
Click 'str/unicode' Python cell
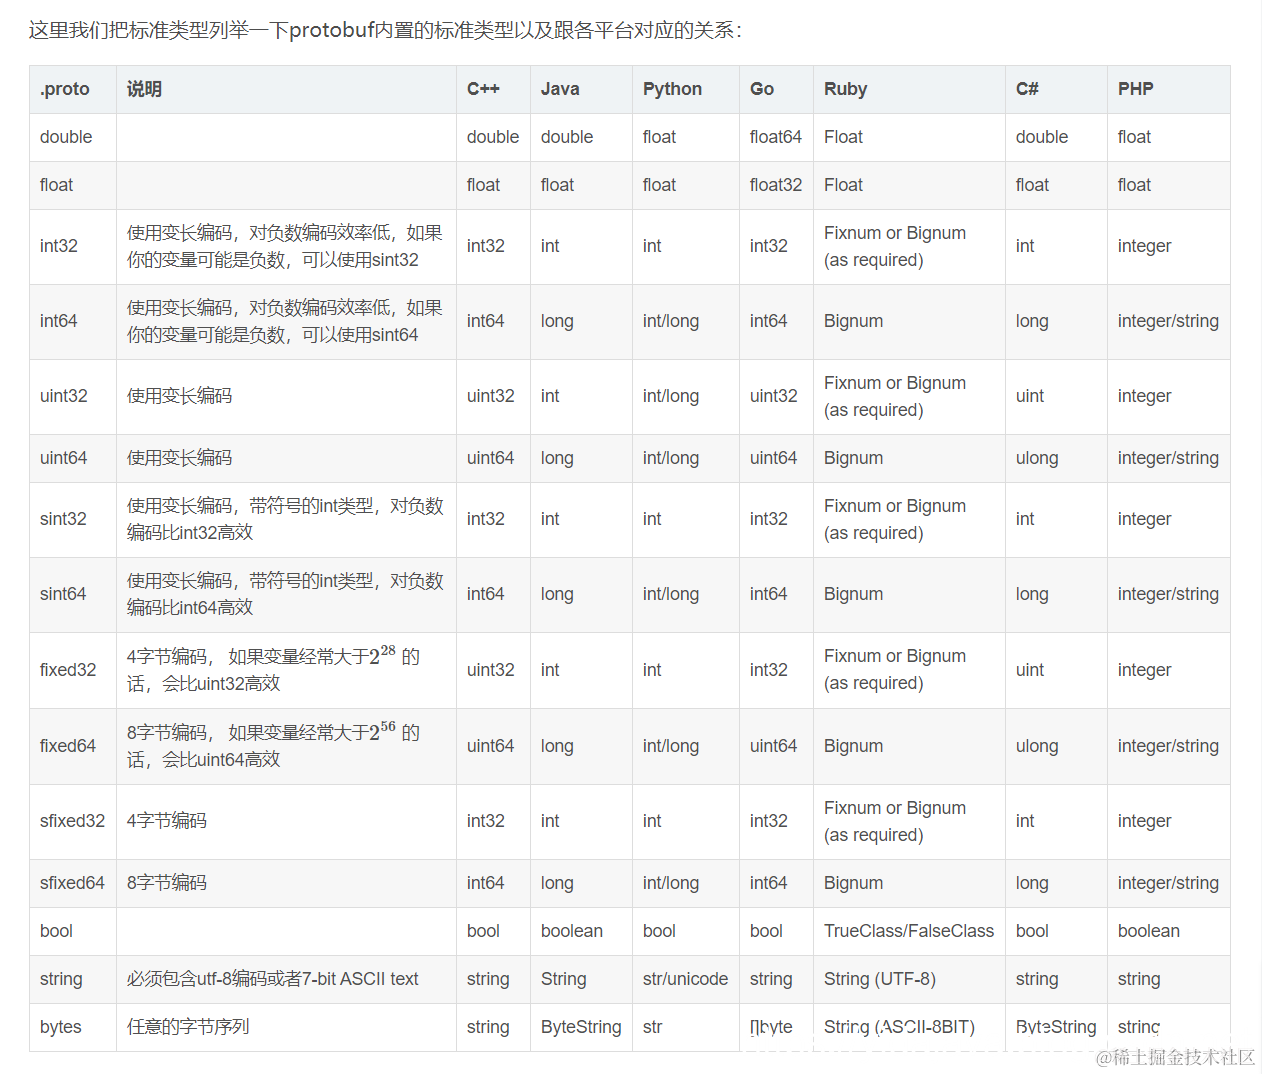pyautogui.click(x=685, y=979)
